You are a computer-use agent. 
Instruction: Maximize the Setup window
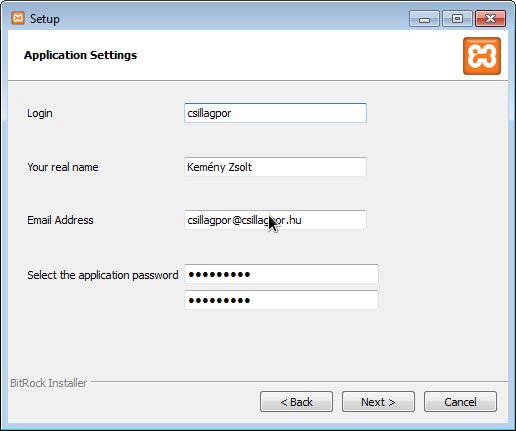click(457, 19)
